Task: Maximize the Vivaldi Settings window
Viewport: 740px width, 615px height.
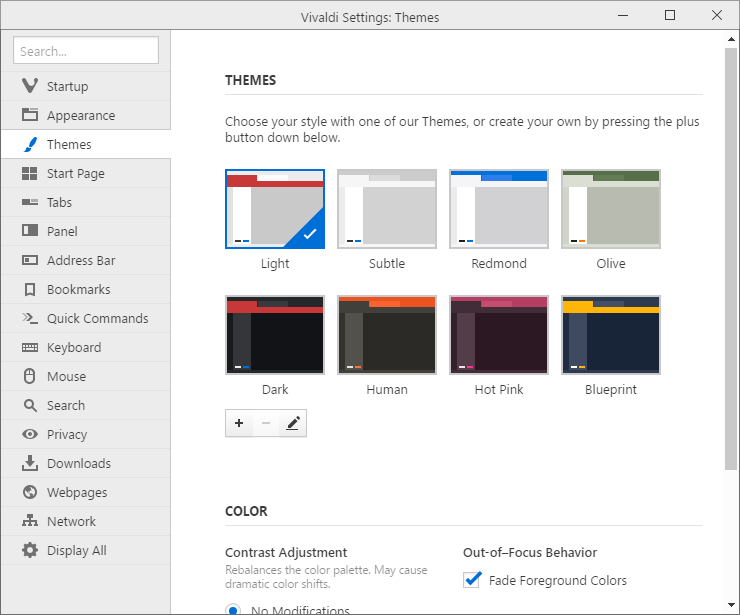Action: coord(670,15)
